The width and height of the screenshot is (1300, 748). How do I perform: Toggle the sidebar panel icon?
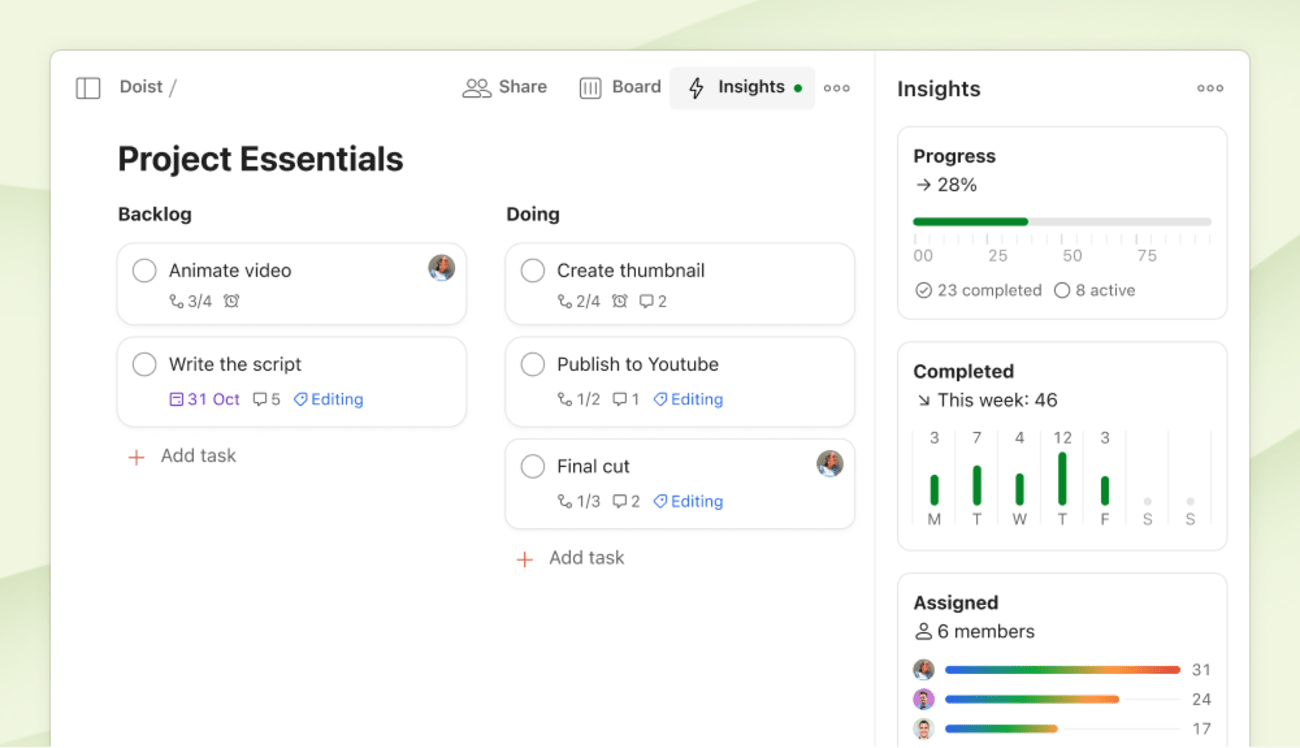88,88
